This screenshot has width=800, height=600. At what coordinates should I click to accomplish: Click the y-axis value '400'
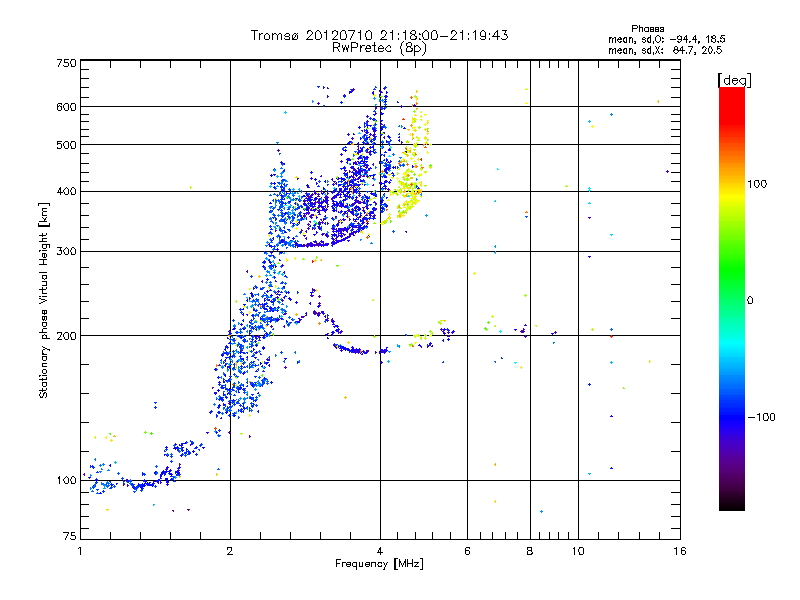click(x=67, y=191)
